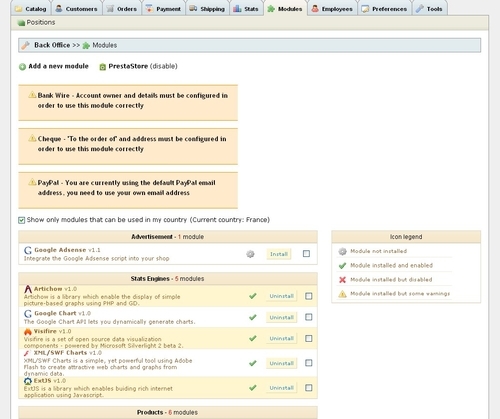Uninstall the Google Chart module
The image size is (500, 419).
(281, 317)
